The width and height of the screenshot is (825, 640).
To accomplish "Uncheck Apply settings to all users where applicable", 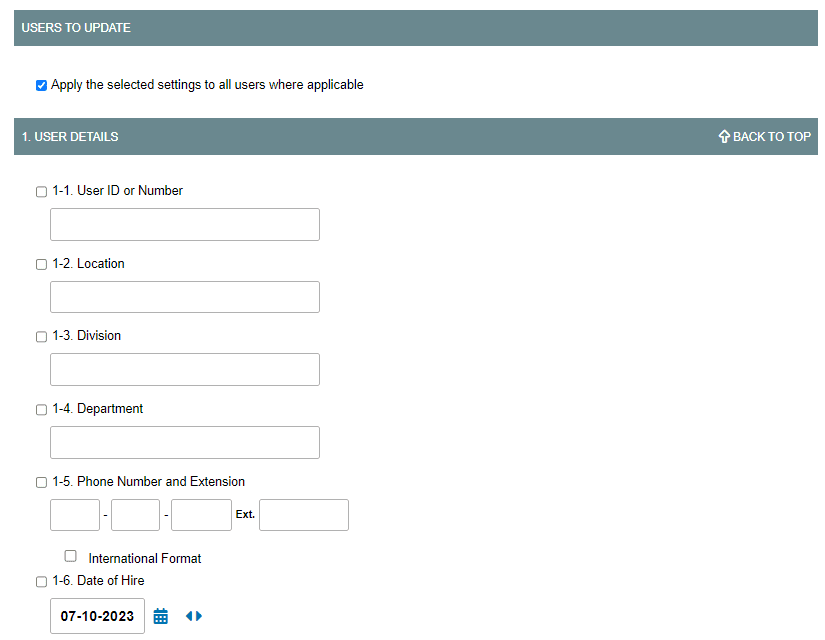I will (x=41, y=85).
